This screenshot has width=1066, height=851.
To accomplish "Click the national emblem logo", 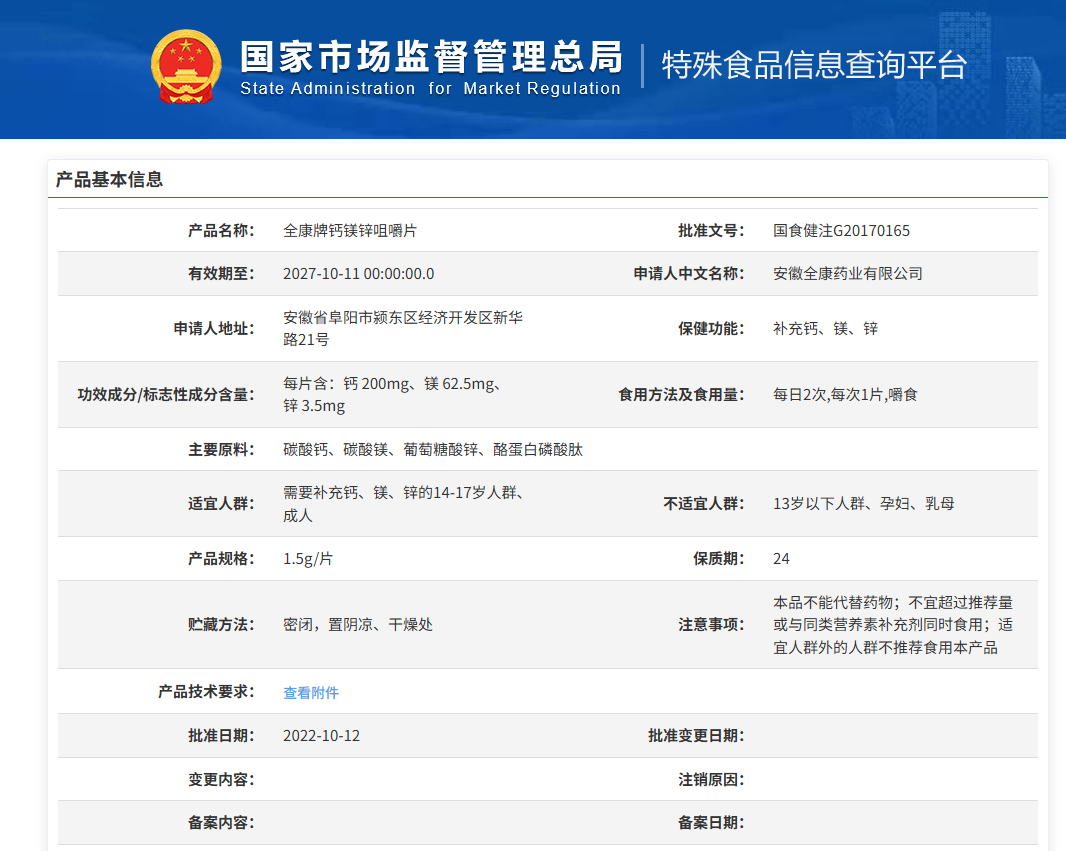I will click(186, 67).
